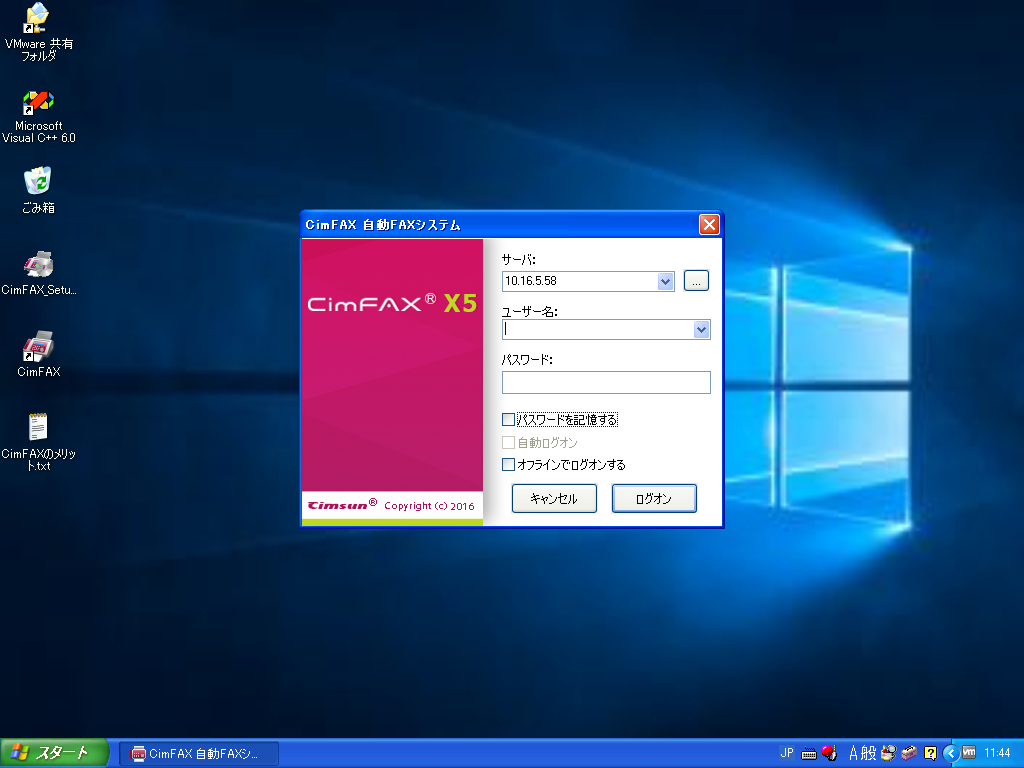This screenshot has height=768, width=1024.
Task: Expand the ユーザー名 dropdown arrow
Action: coord(701,330)
